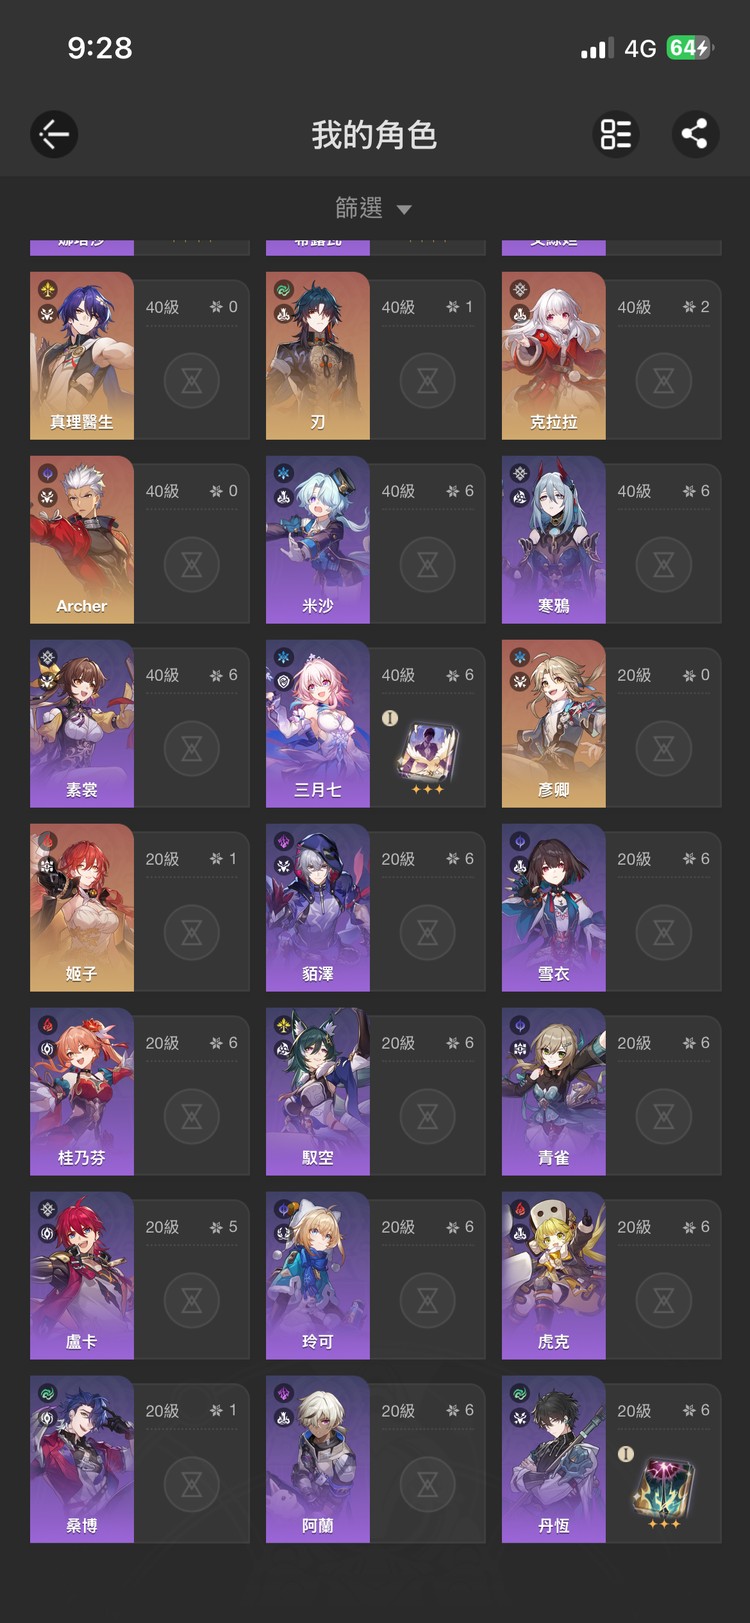Tap empty light cone slot for 玲可
750x1623 pixels.
coord(428,1301)
